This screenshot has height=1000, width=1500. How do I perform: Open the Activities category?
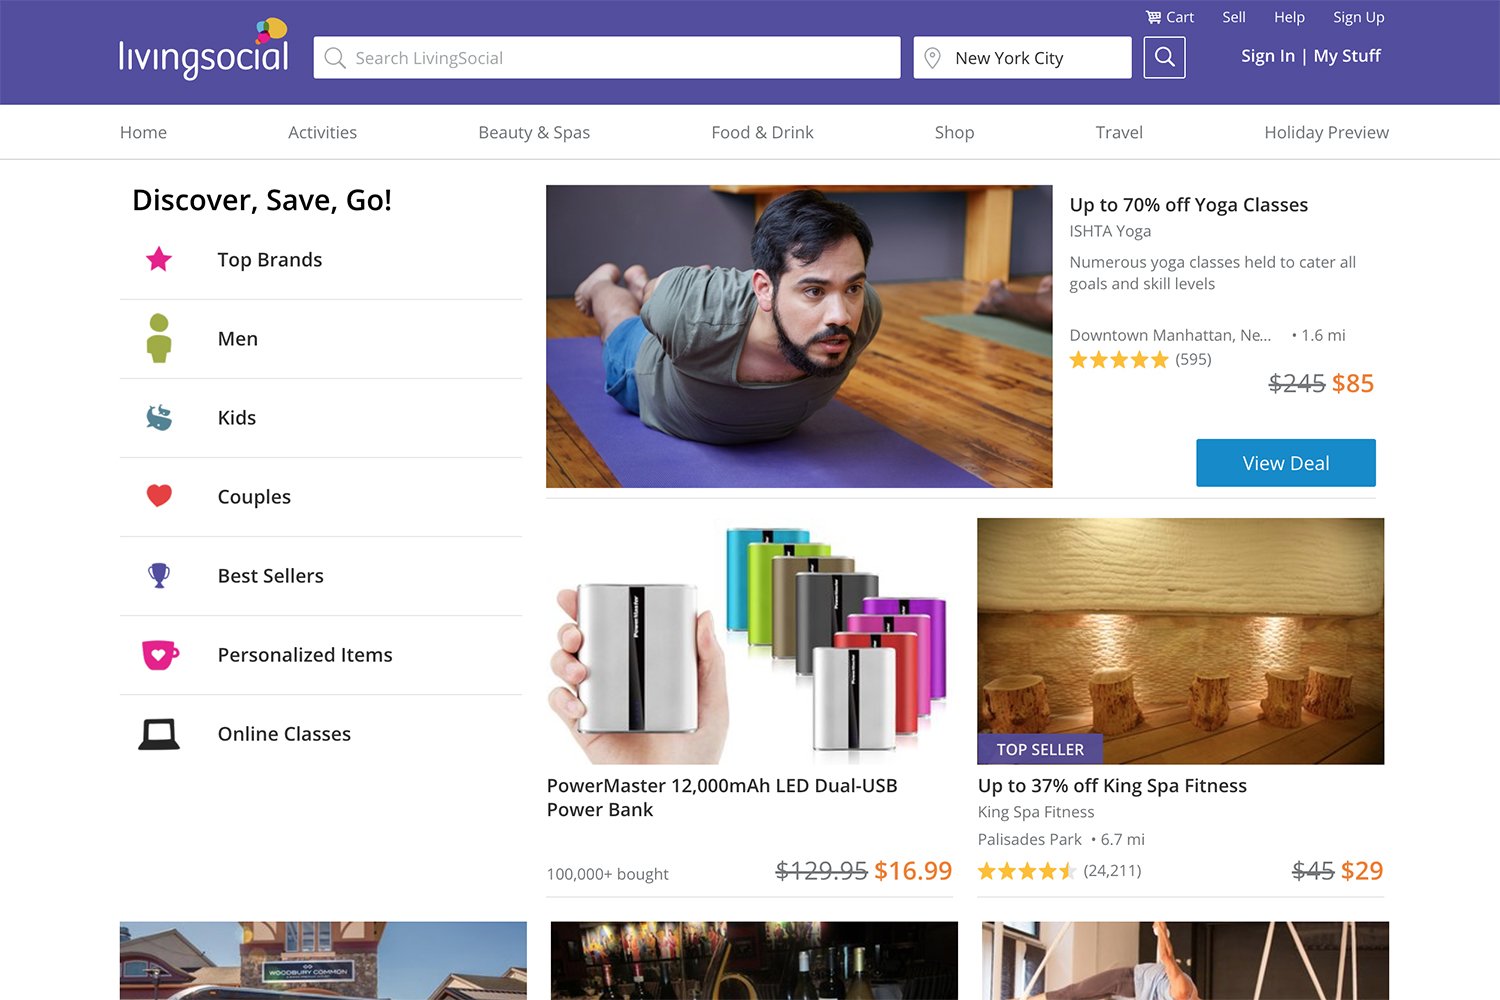coord(322,132)
